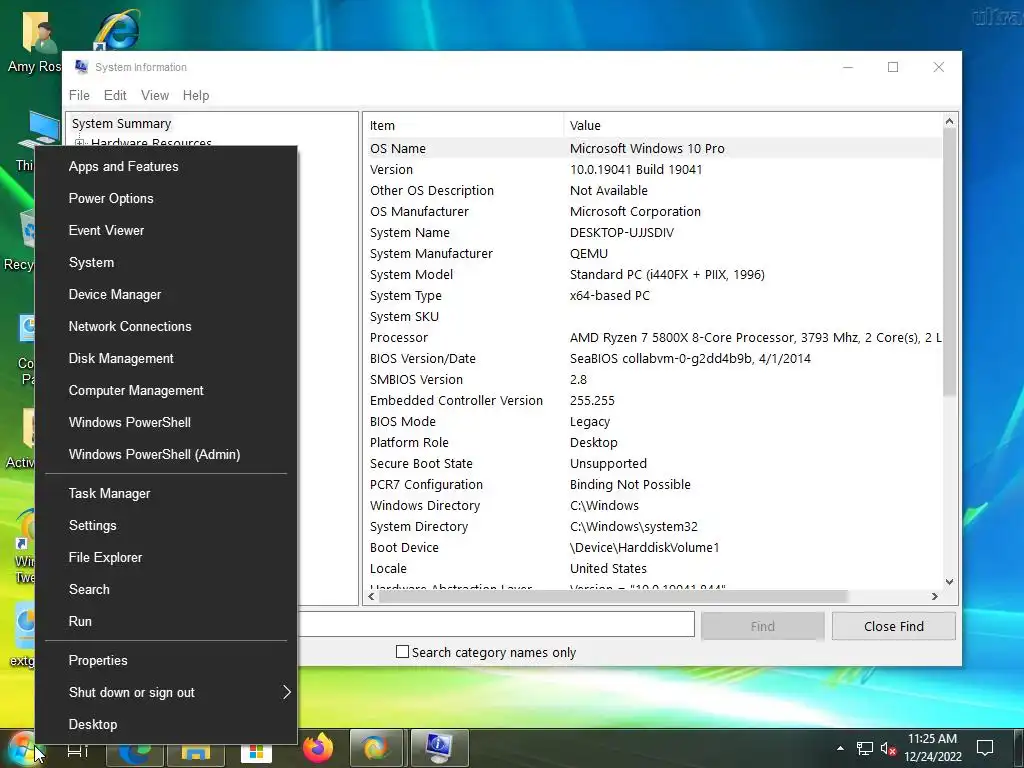This screenshot has width=1024, height=768.
Task: Click the System Information taskbar button
Action: coord(439,748)
